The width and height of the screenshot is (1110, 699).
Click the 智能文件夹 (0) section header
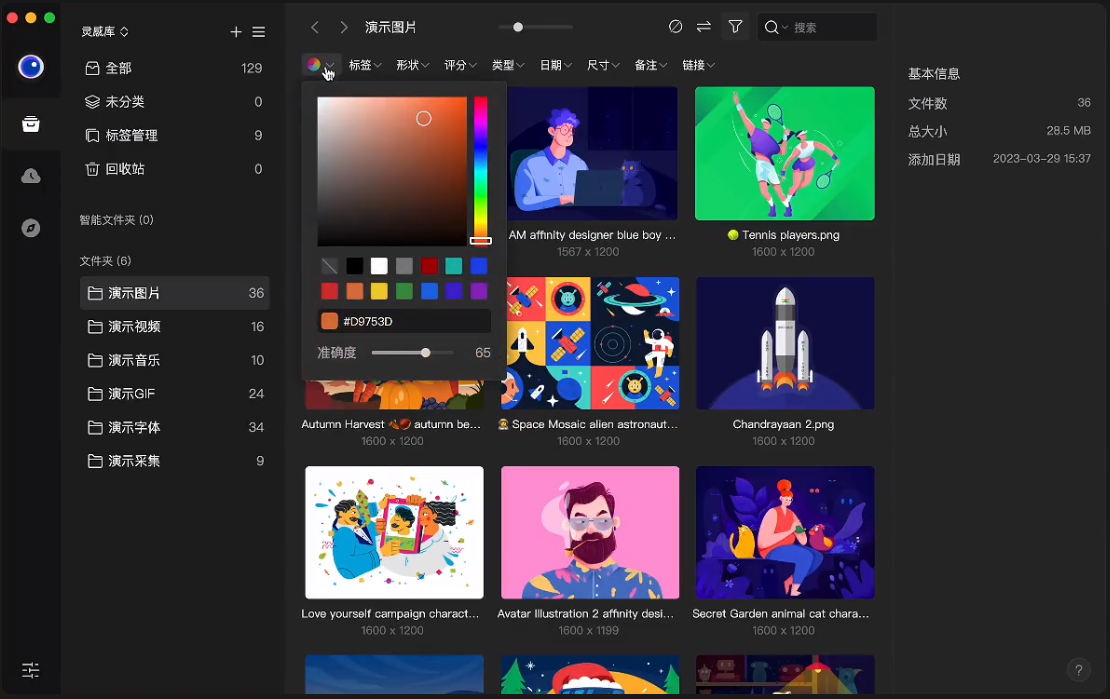116,220
